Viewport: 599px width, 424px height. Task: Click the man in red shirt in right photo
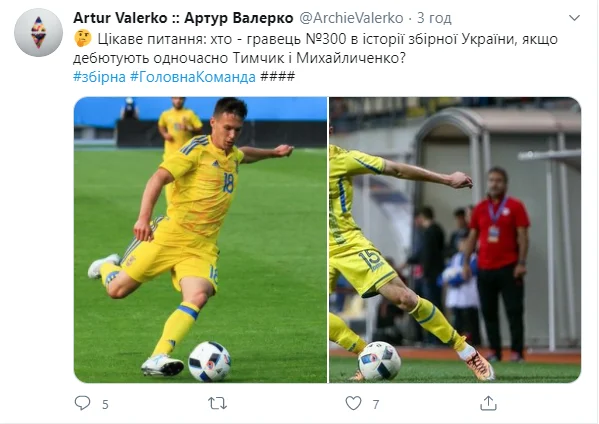497,264
